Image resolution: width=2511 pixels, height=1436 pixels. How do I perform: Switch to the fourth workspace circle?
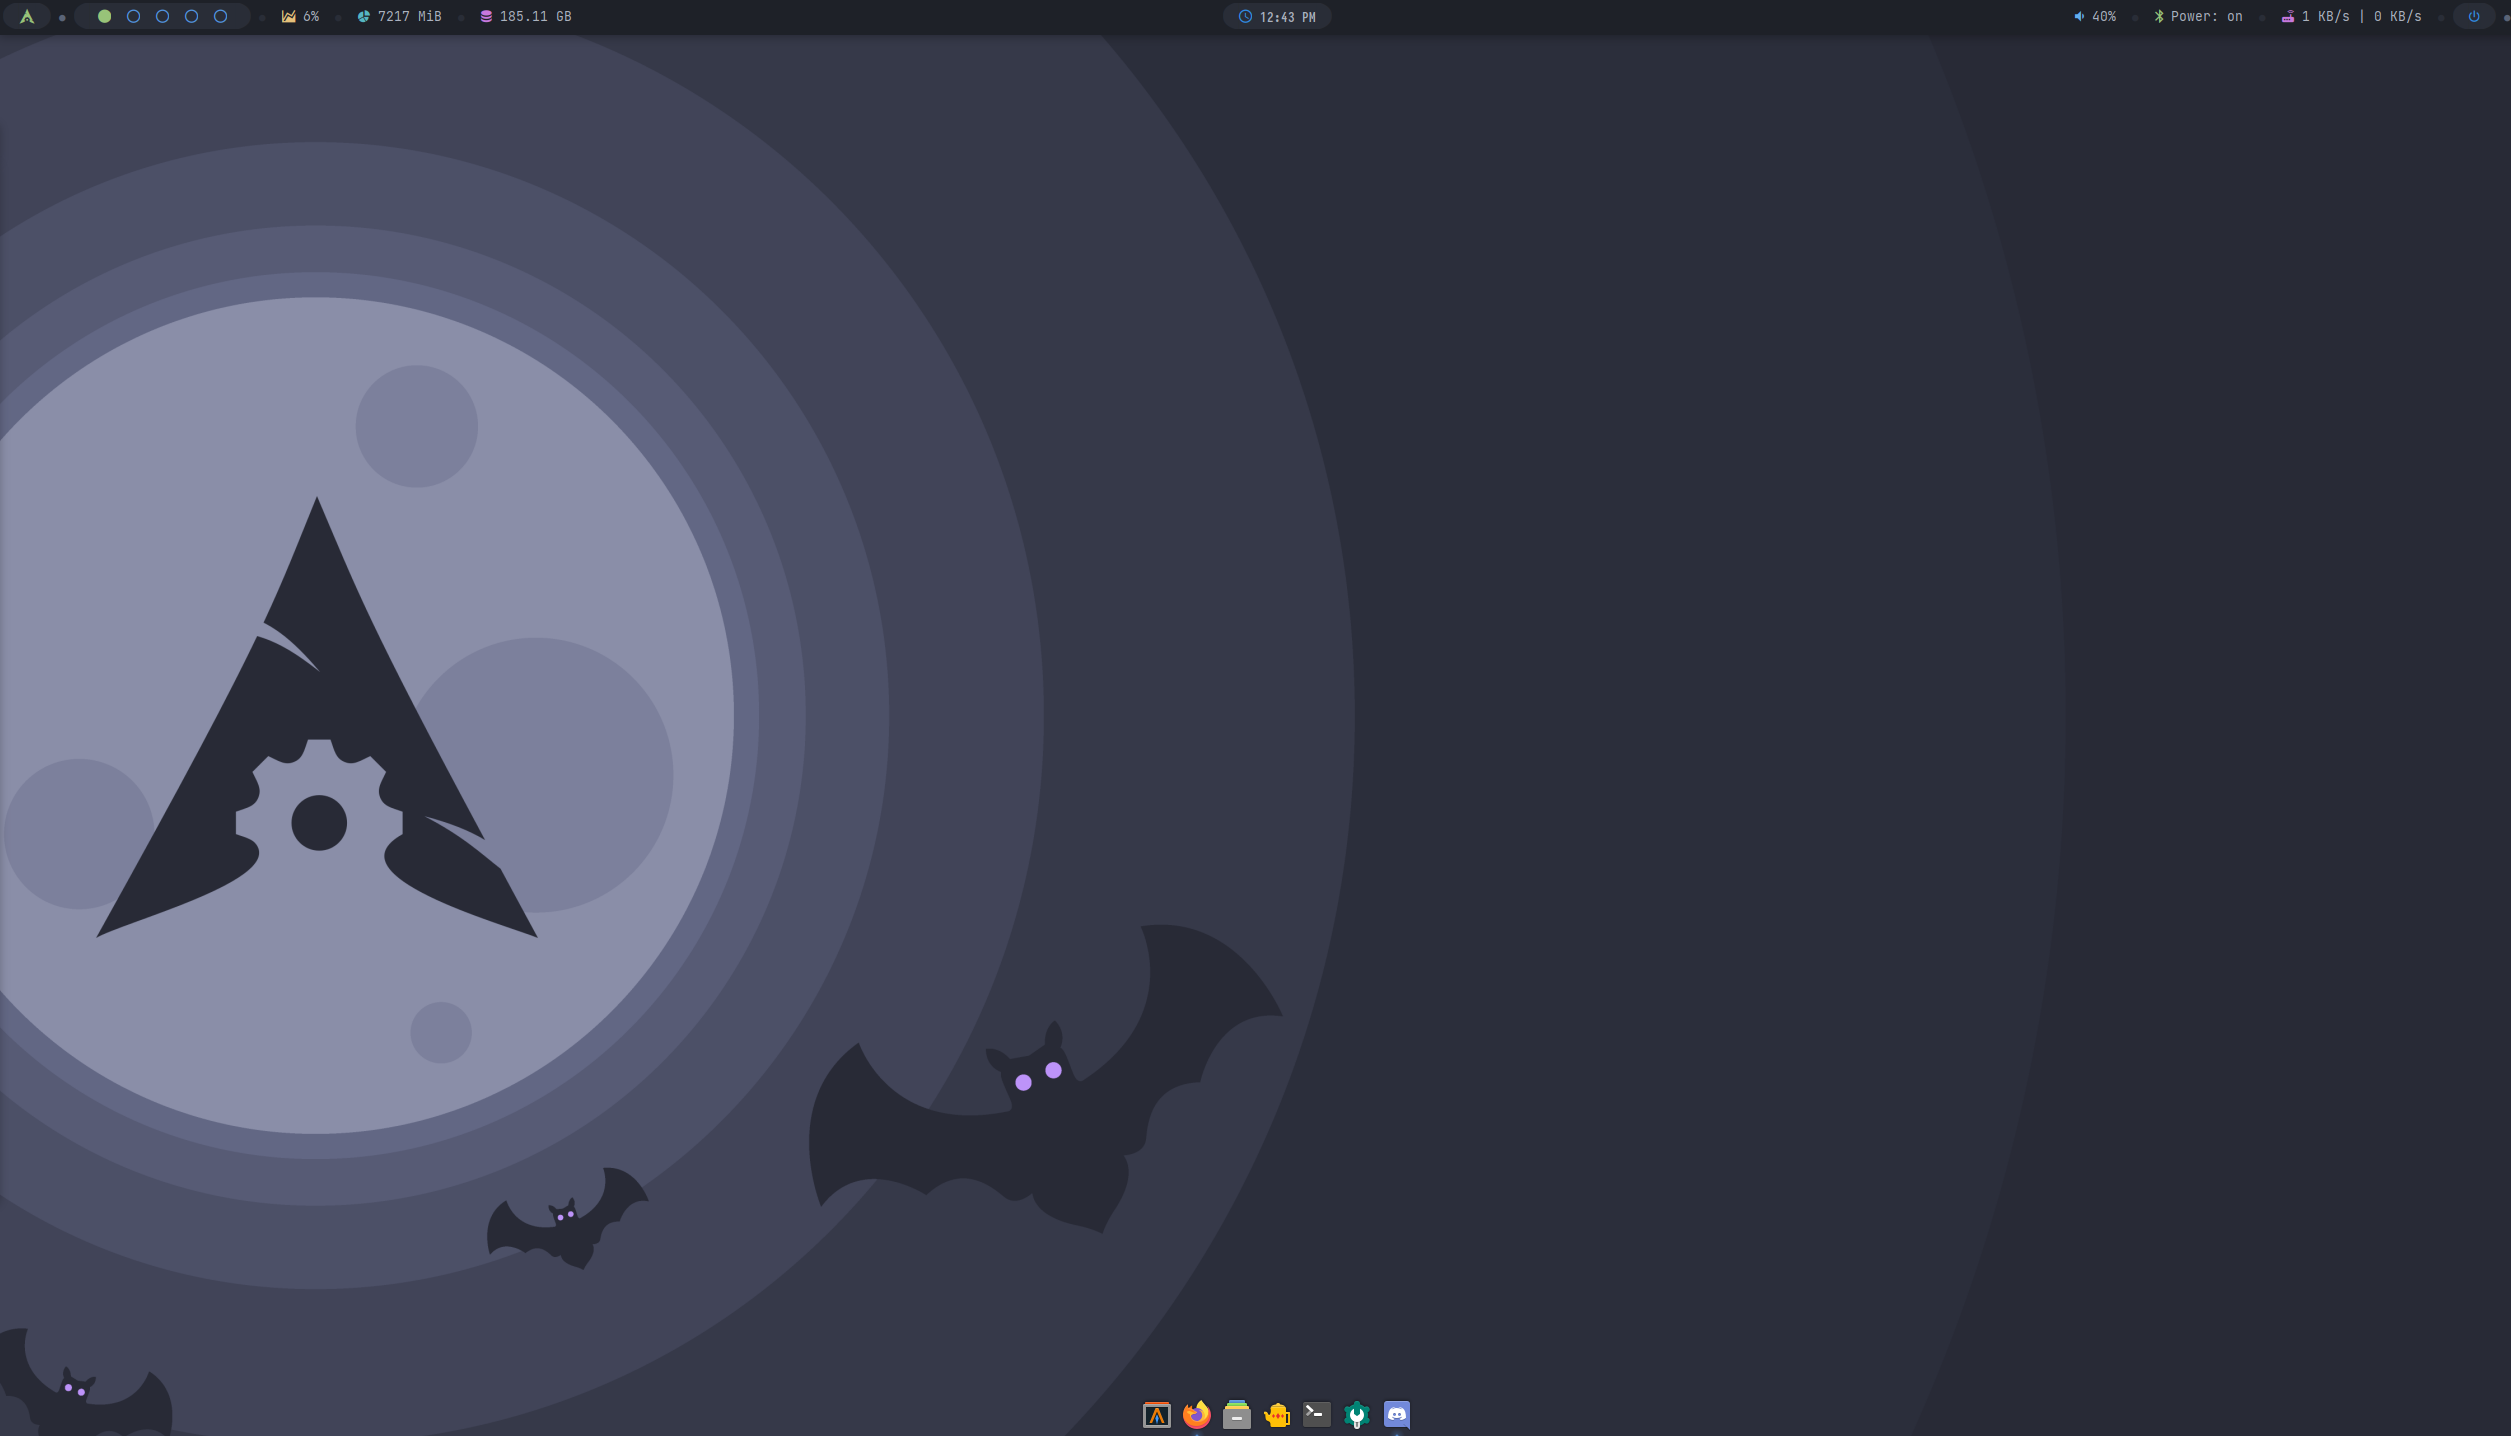tap(191, 17)
